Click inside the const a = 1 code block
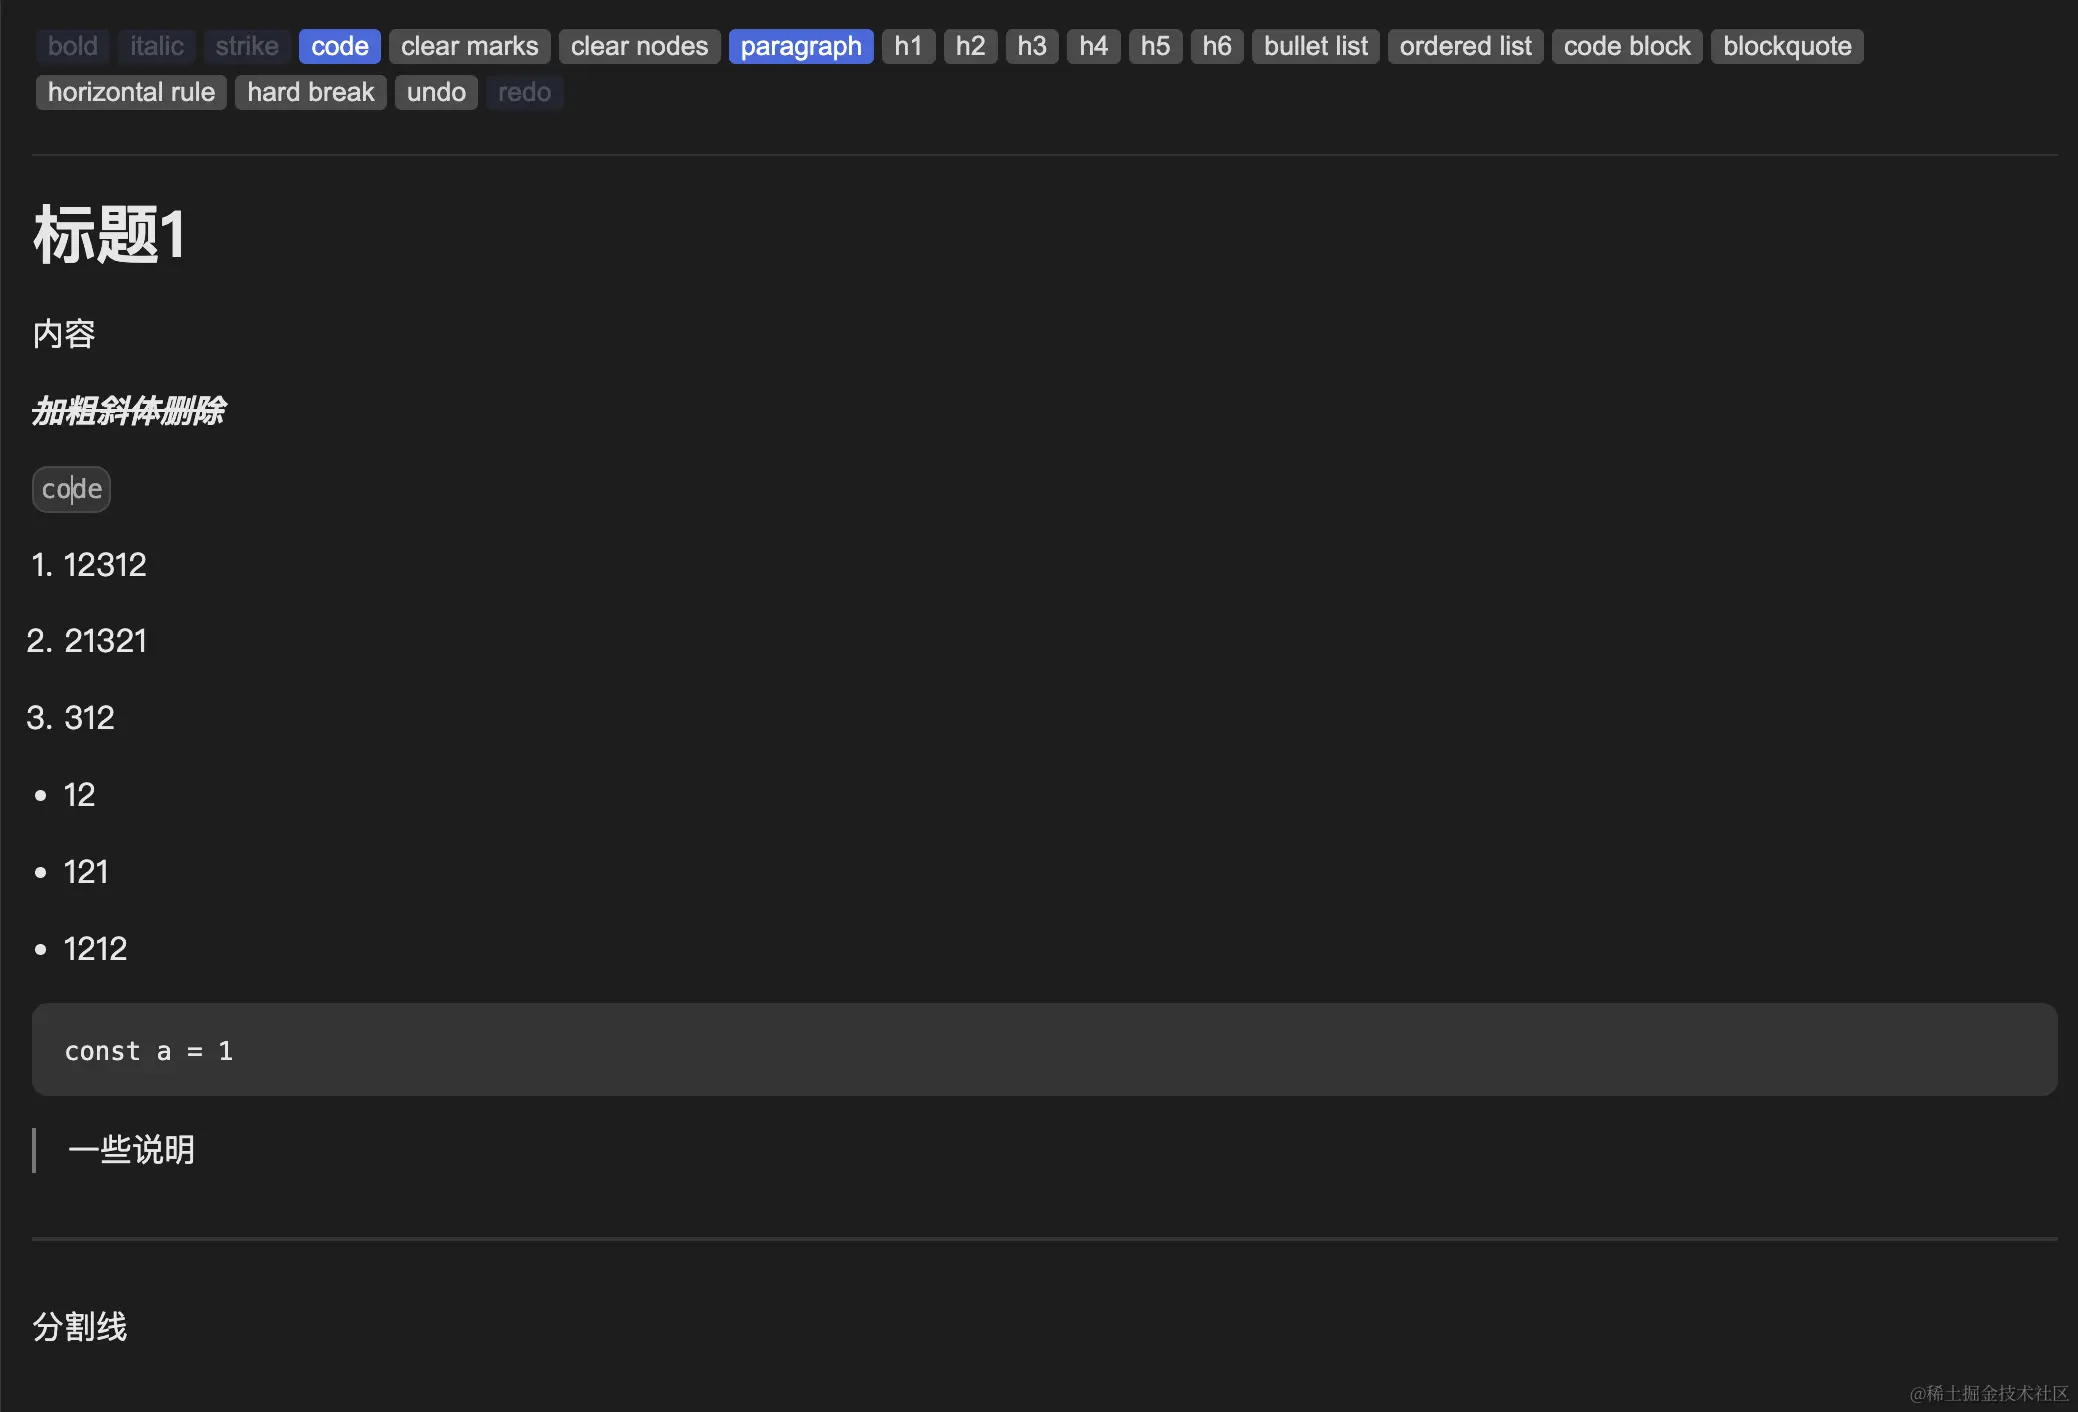The height and width of the screenshot is (1412, 2078). pyautogui.click(x=148, y=1051)
